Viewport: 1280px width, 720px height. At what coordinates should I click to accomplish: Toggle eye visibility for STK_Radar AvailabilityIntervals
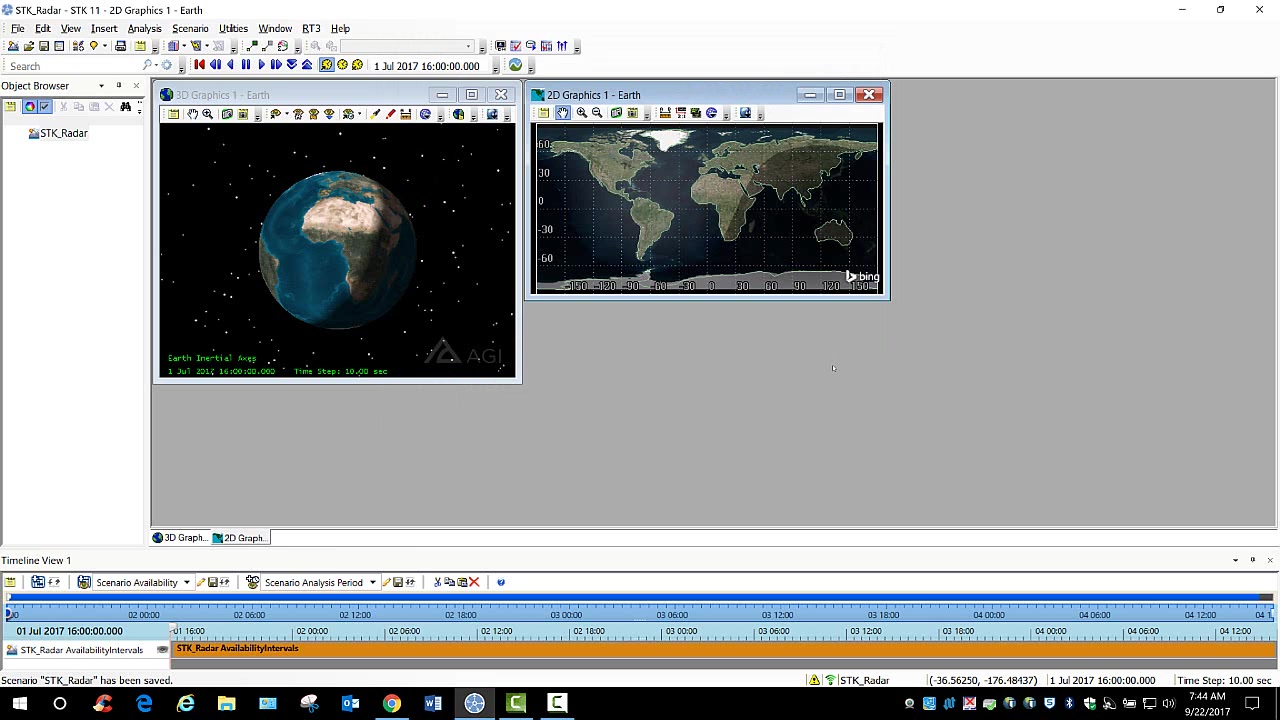(162, 650)
